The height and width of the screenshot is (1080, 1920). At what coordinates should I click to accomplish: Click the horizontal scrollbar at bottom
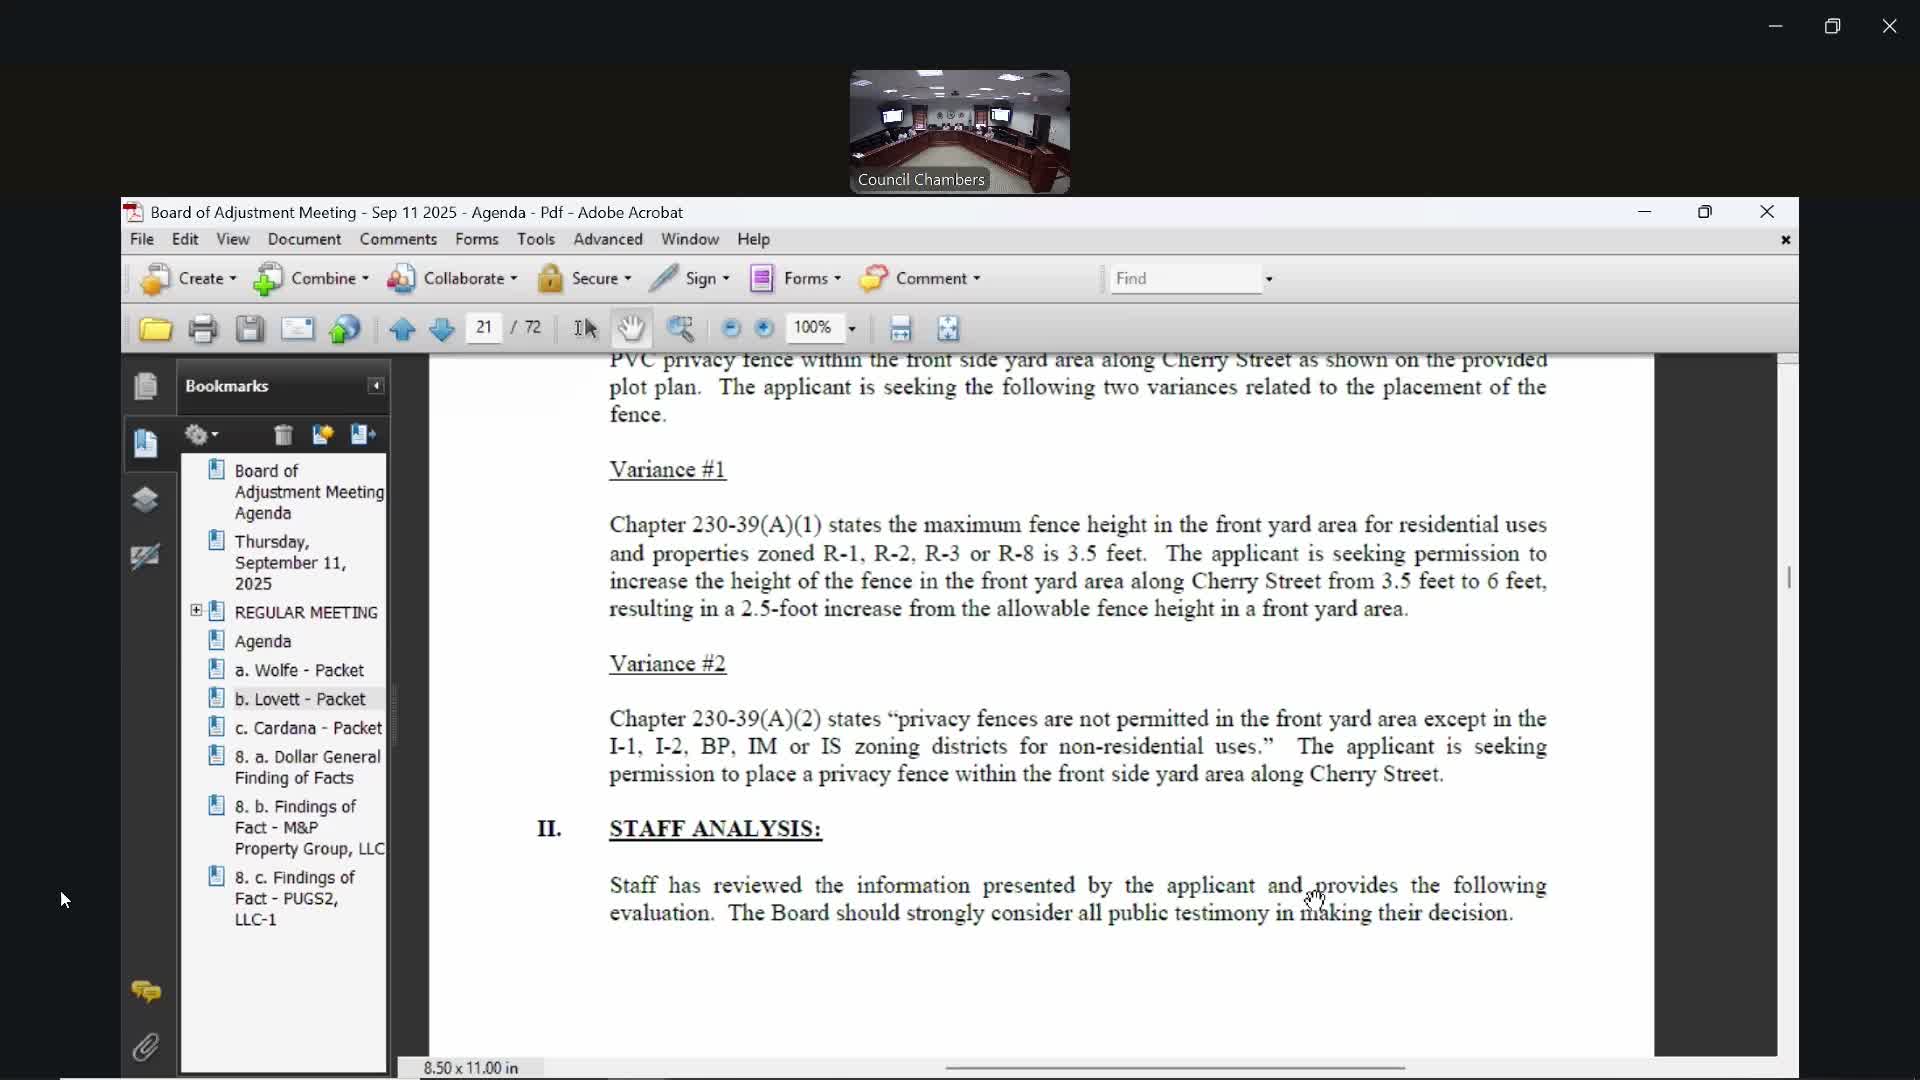(x=1174, y=1068)
